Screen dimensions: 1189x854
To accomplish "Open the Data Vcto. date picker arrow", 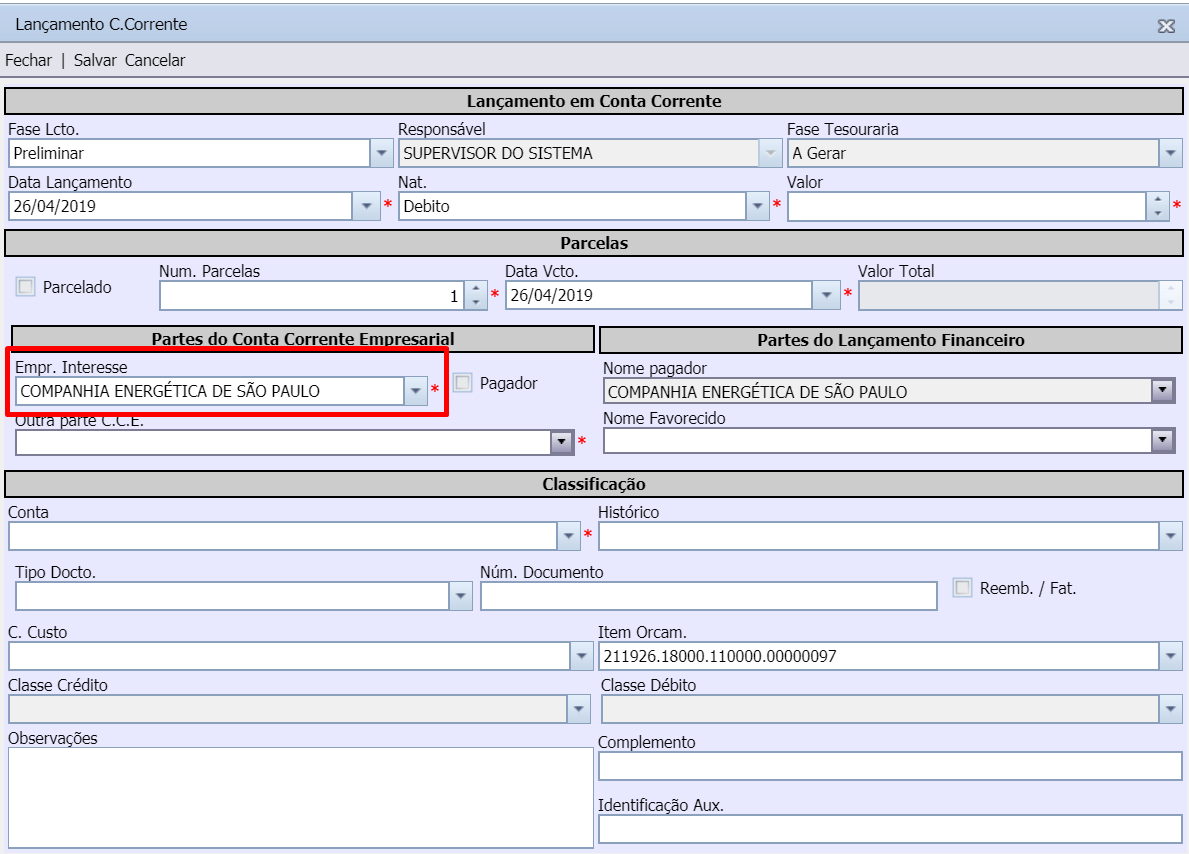I will pos(826,296).
